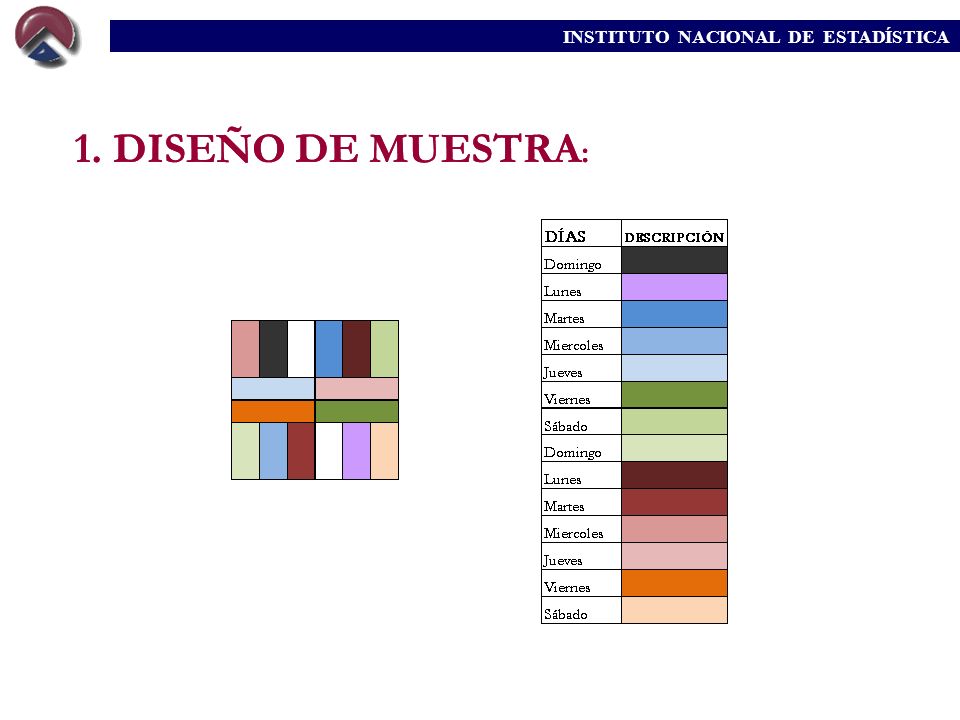
Task: Click the blue cell in the grid's top row
Action: tap(329, 349)
